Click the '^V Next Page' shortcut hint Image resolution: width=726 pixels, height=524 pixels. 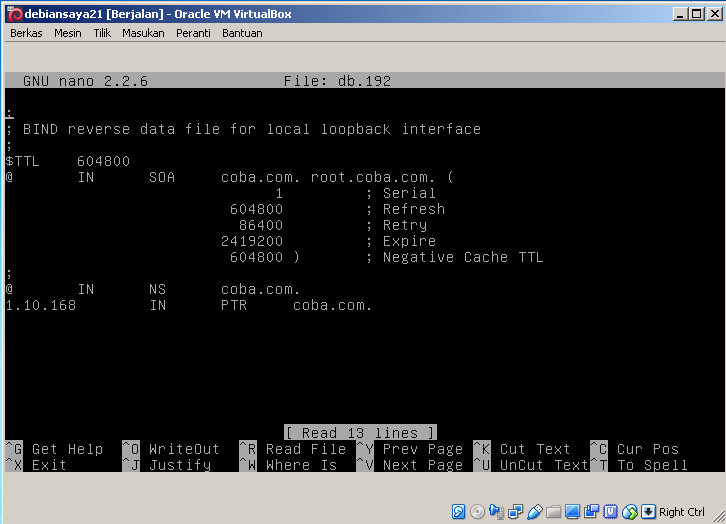point(410,465)
